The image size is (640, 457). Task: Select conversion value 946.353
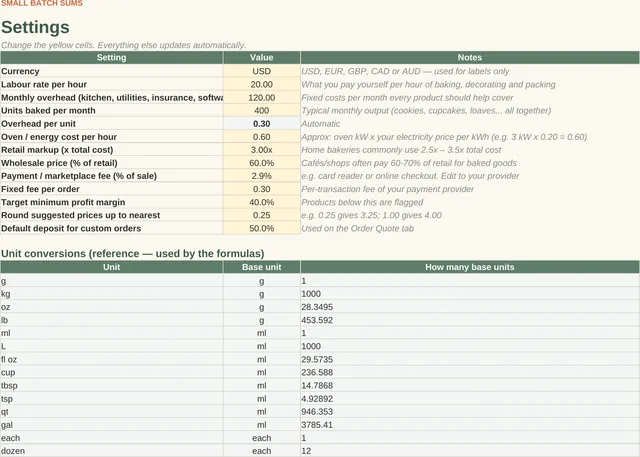click(470, 411)
